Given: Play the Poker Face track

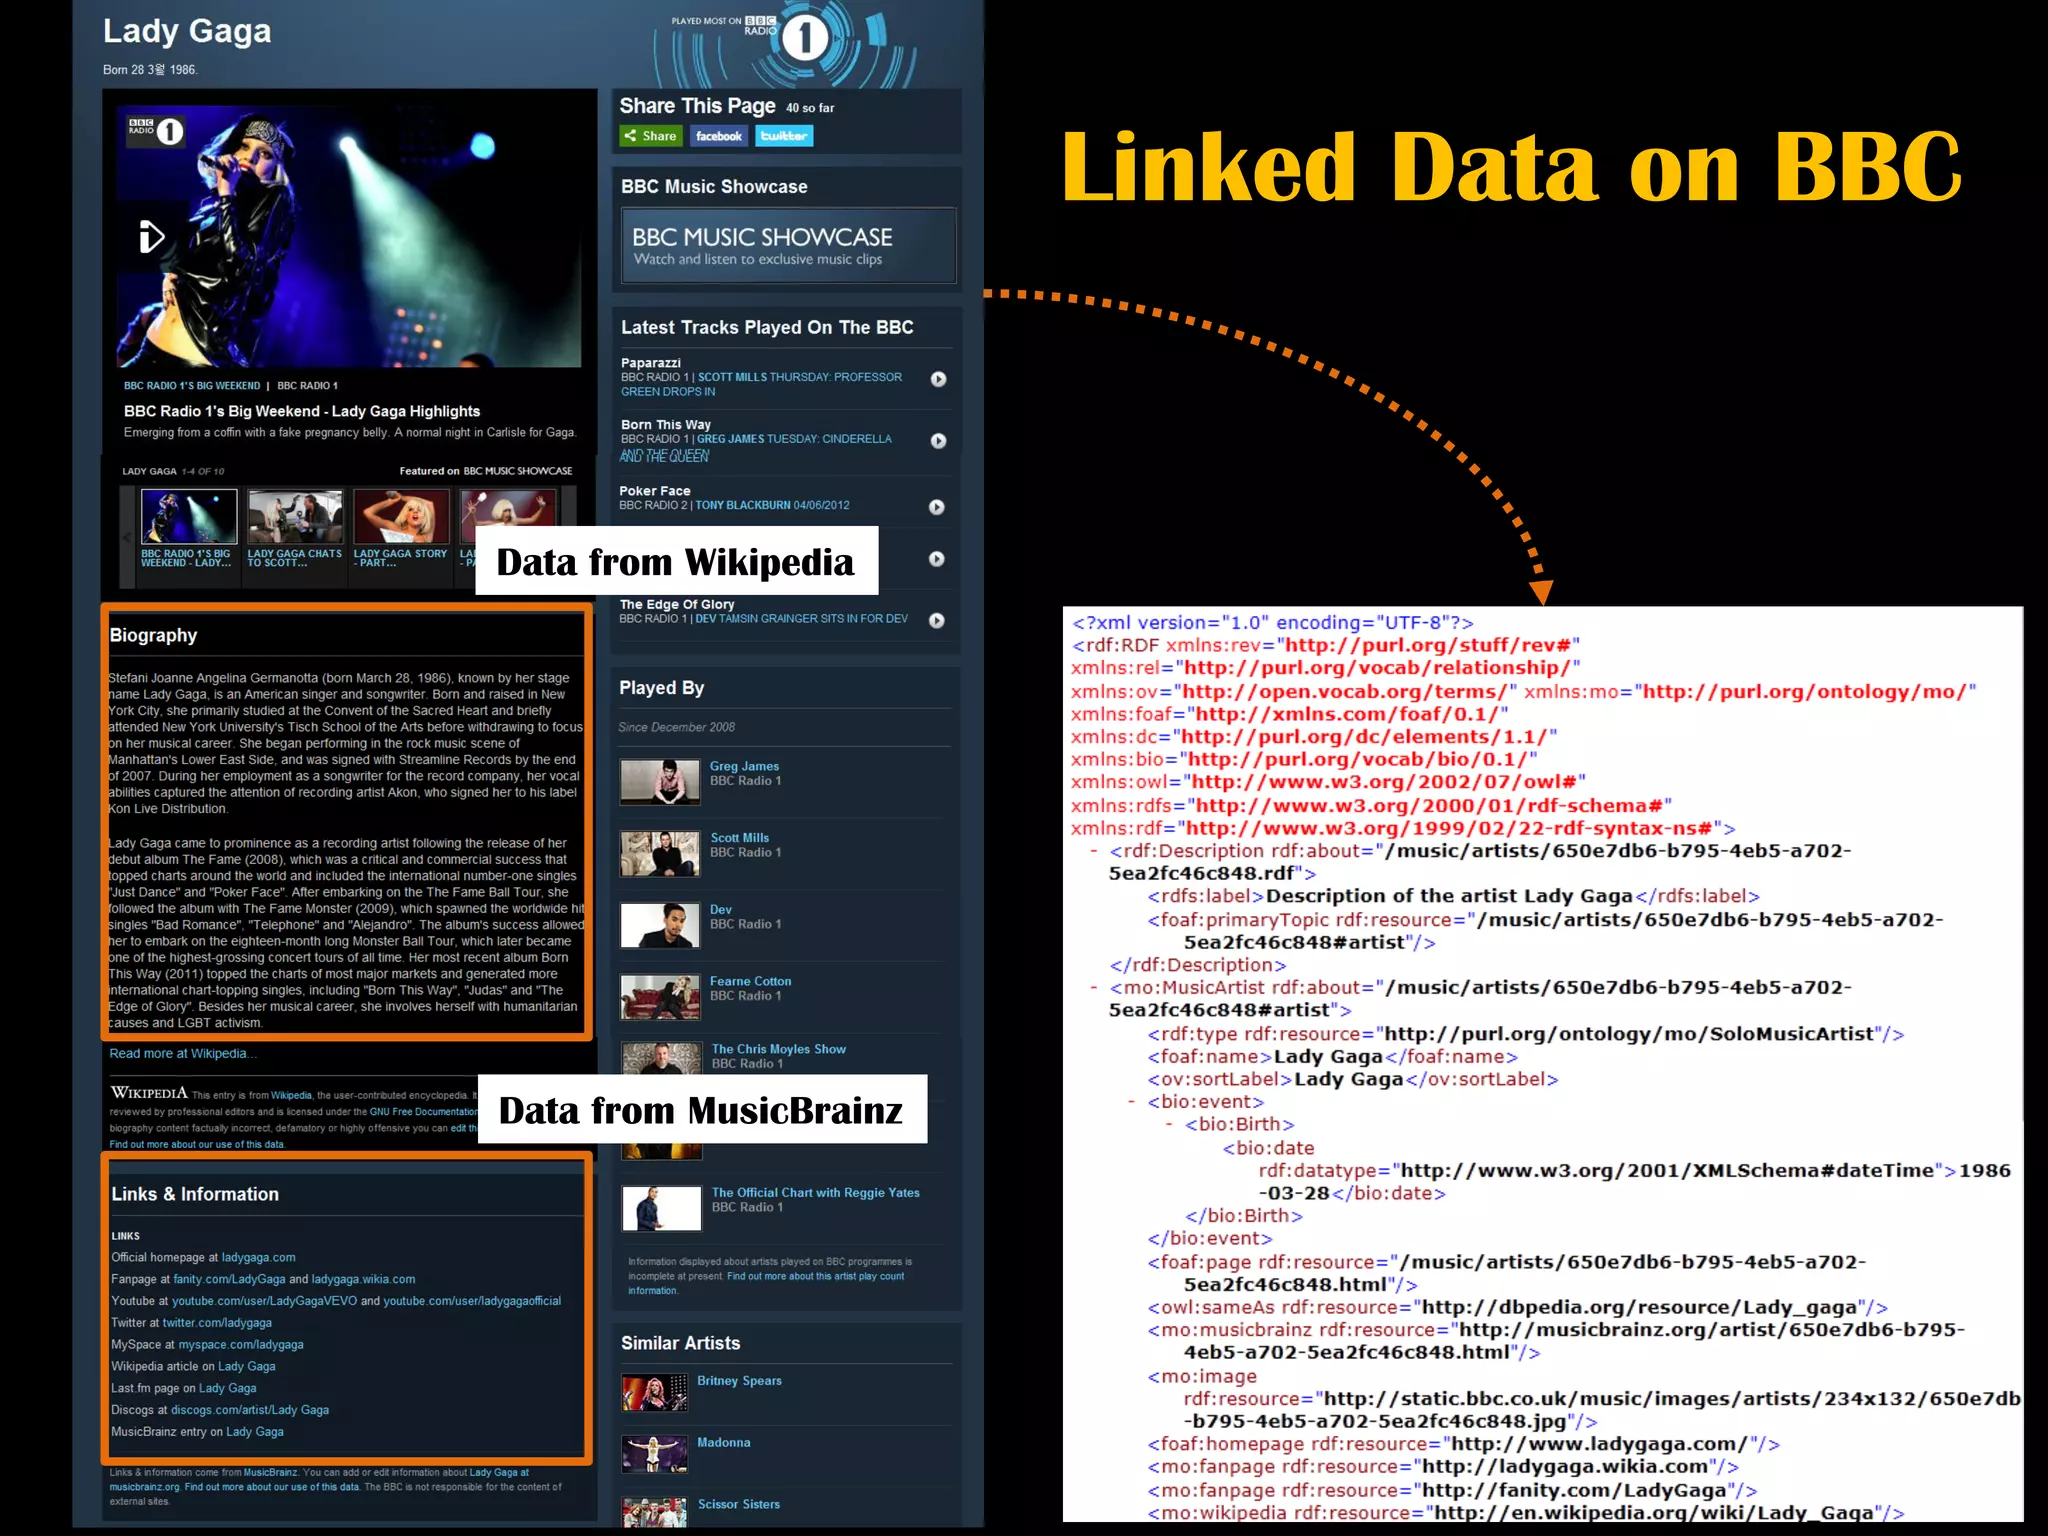Looking at the screenshot, I should pyautogui.click(x=936, y=507).
